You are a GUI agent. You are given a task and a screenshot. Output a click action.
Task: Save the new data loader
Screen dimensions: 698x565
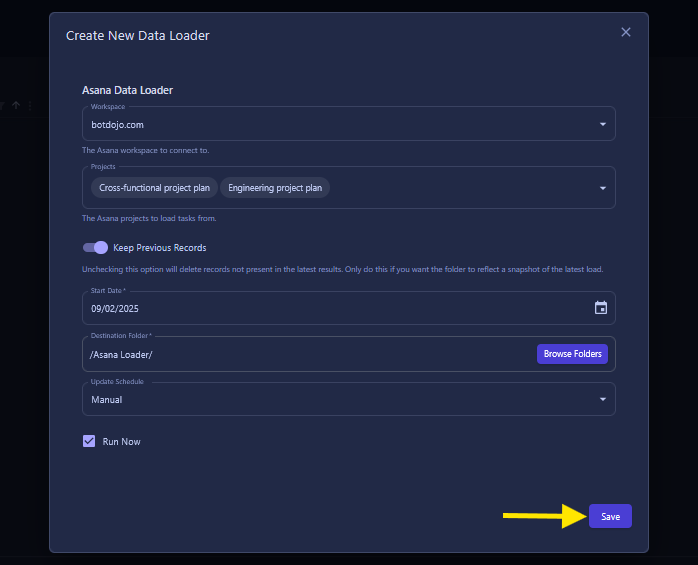point(610,516)
